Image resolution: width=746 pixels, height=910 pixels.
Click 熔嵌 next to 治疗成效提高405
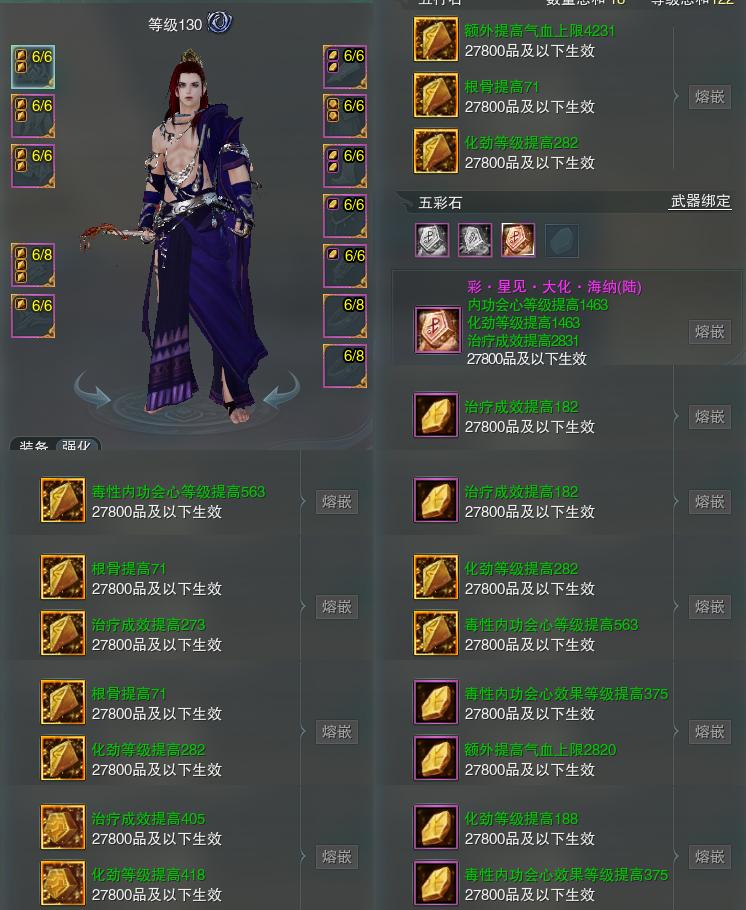pos(337,857)
